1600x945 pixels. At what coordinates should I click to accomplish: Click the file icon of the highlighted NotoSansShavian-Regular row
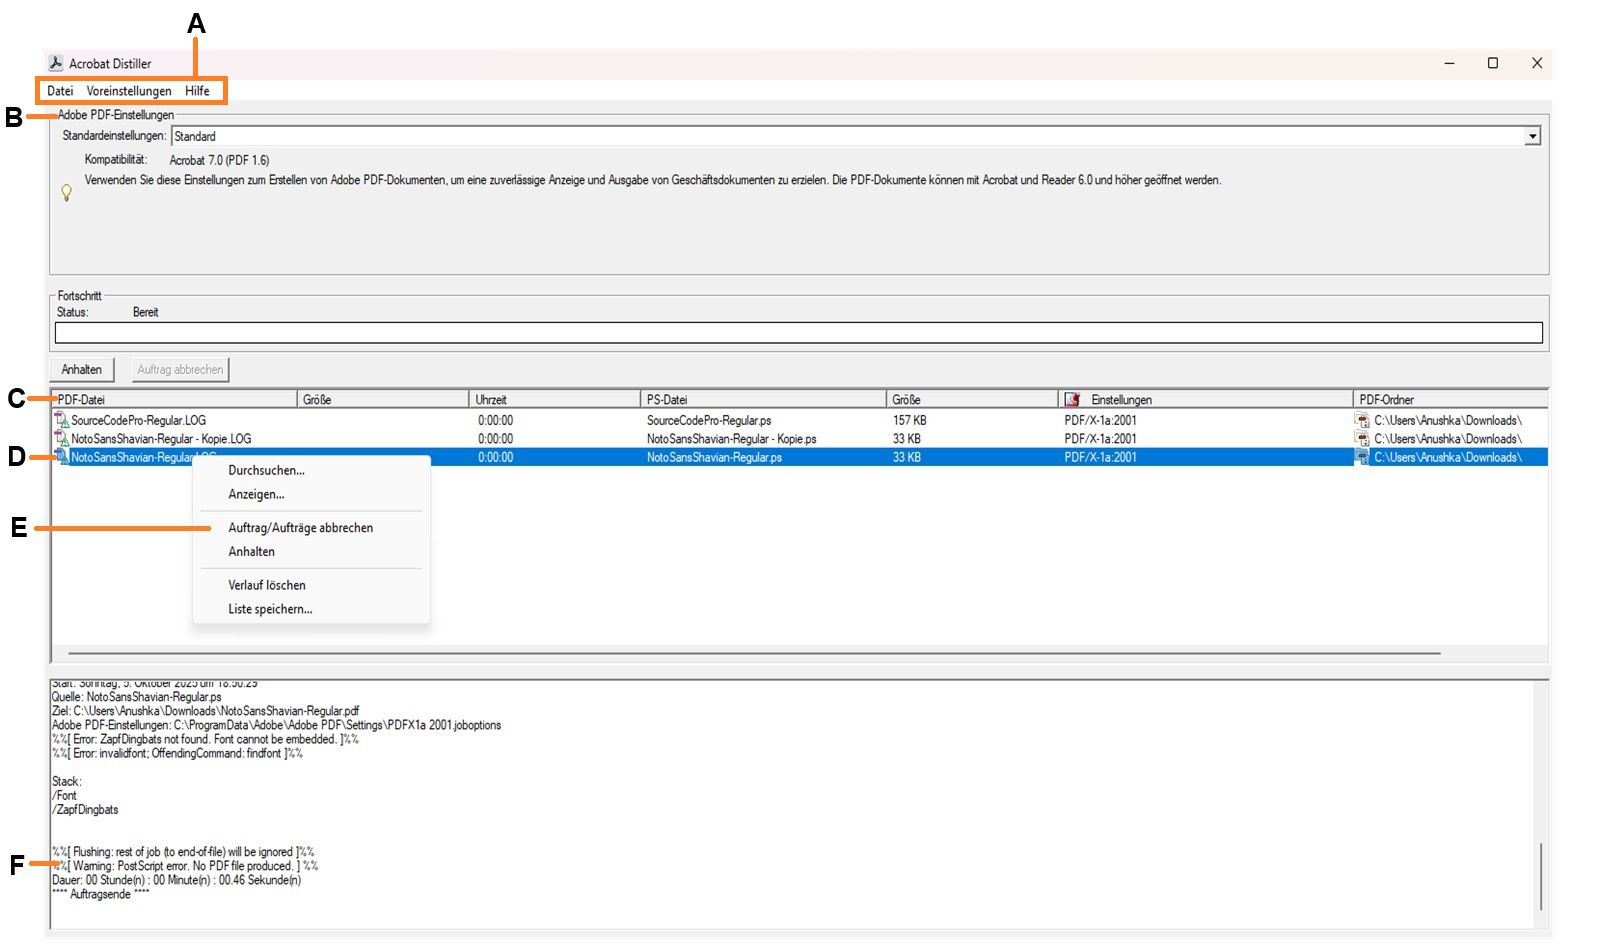click(61, 457)
